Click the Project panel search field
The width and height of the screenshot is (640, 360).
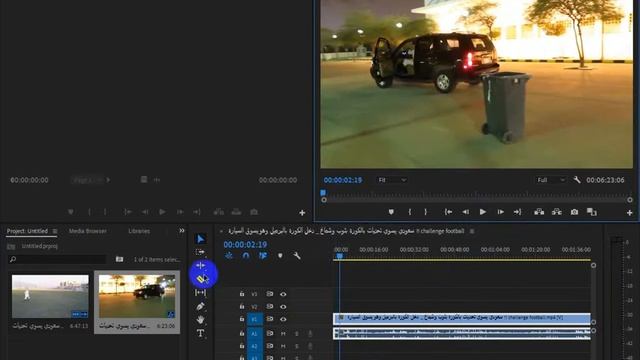(x=57, y=259)
